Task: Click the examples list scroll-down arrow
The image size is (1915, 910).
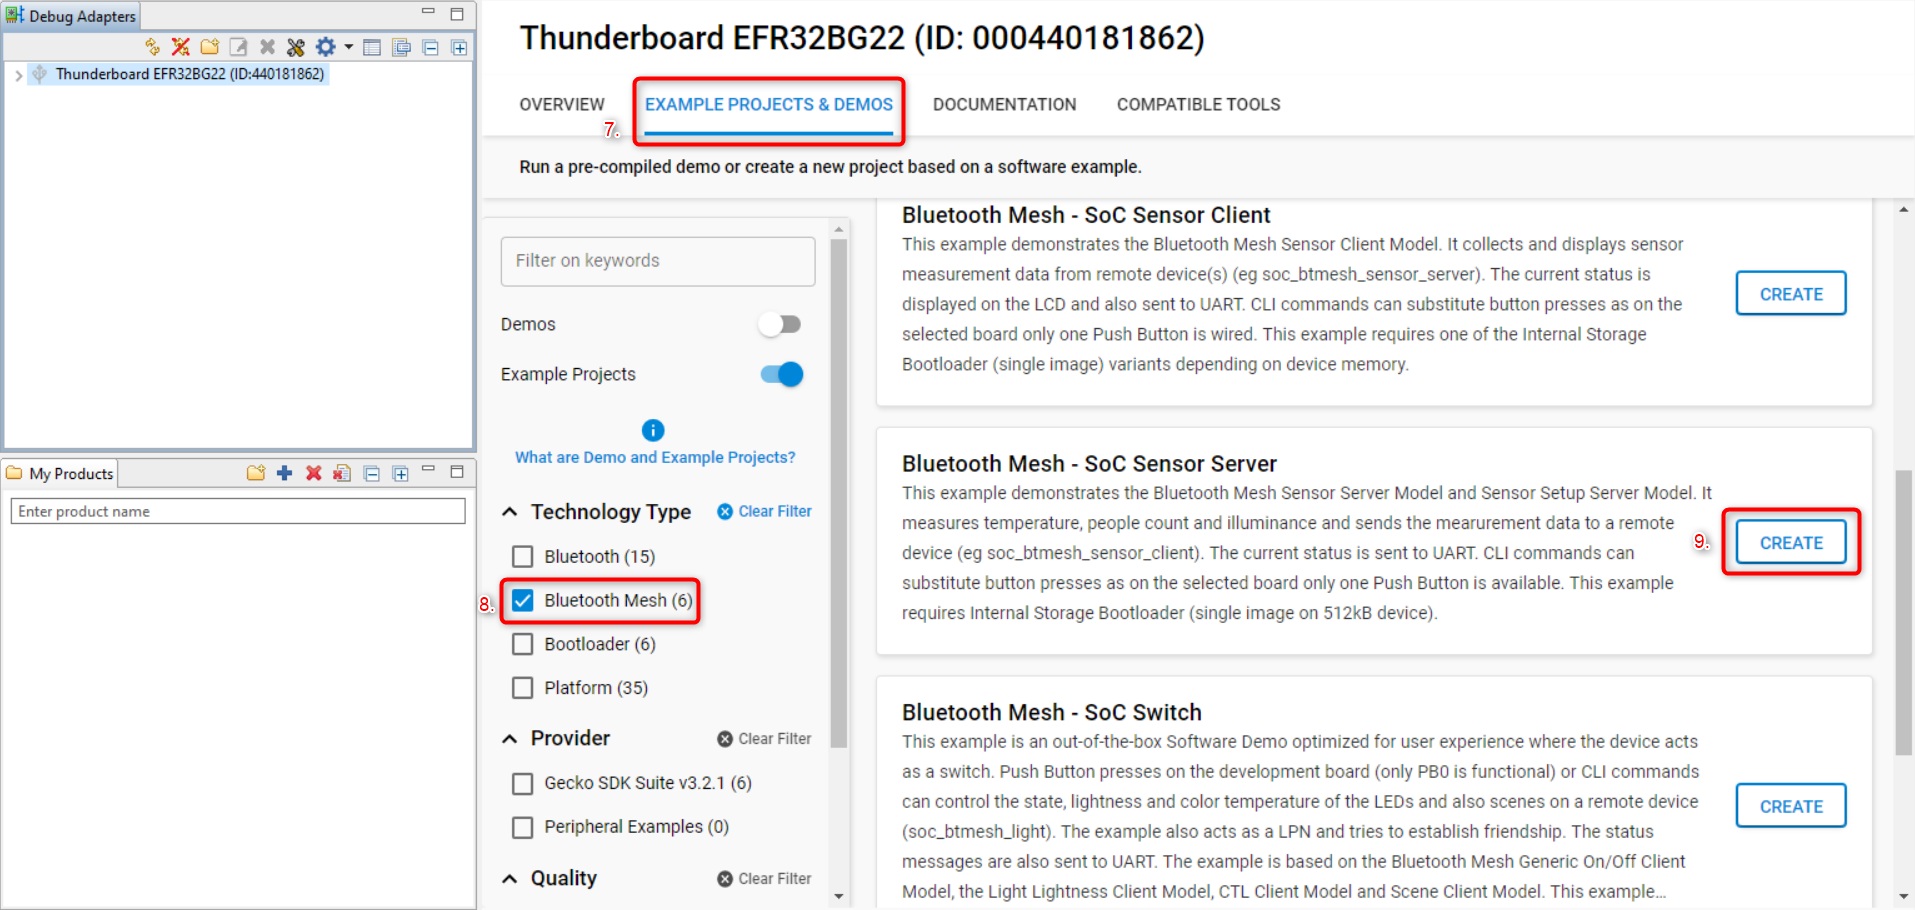Action: point(1904,897)
